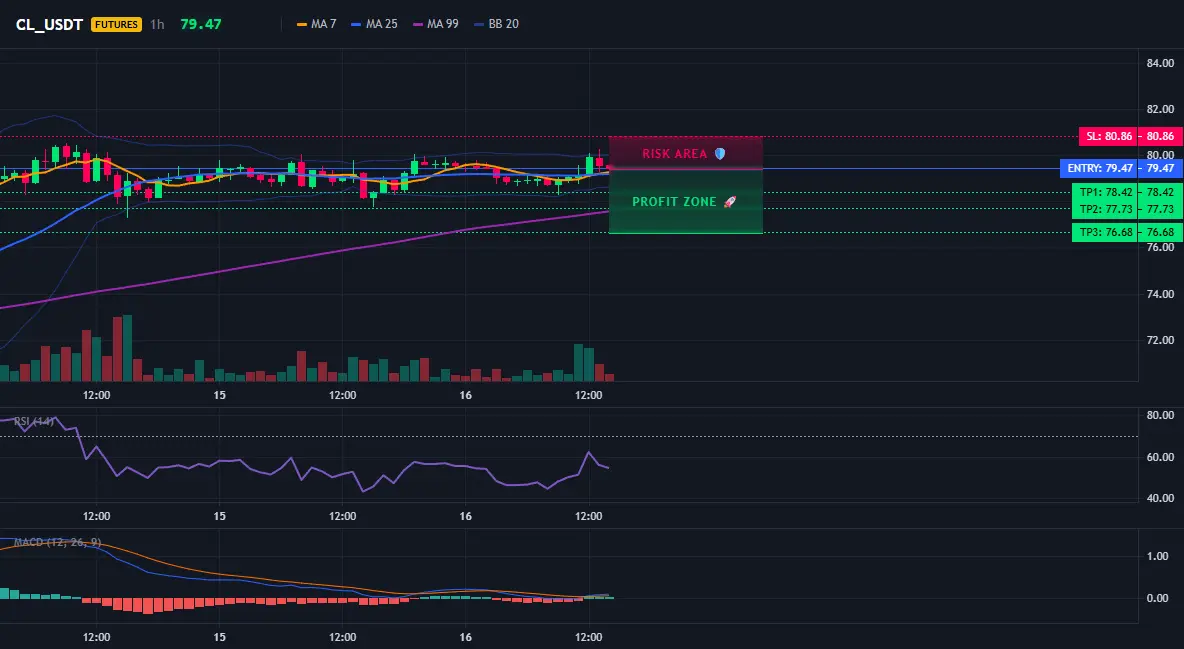Click the TP1: 78.42 price tag
1184x649 pixels.
[x=1105, y=193]
